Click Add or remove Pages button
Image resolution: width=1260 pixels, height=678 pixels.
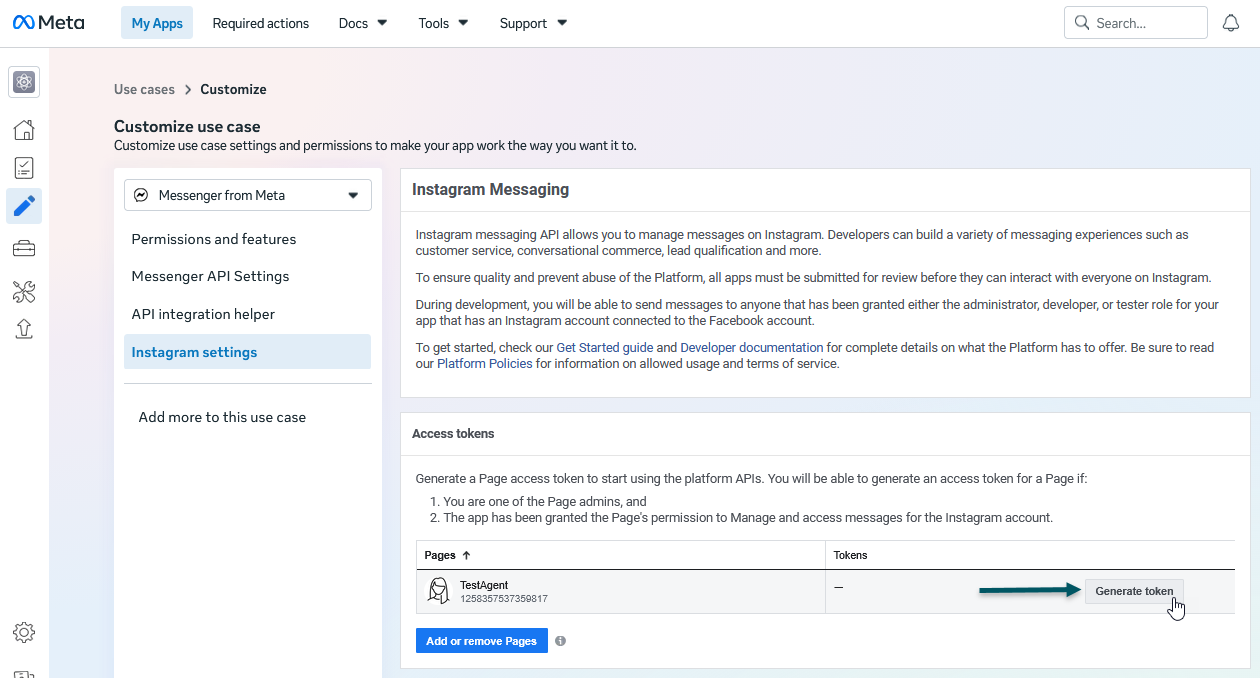482,641
